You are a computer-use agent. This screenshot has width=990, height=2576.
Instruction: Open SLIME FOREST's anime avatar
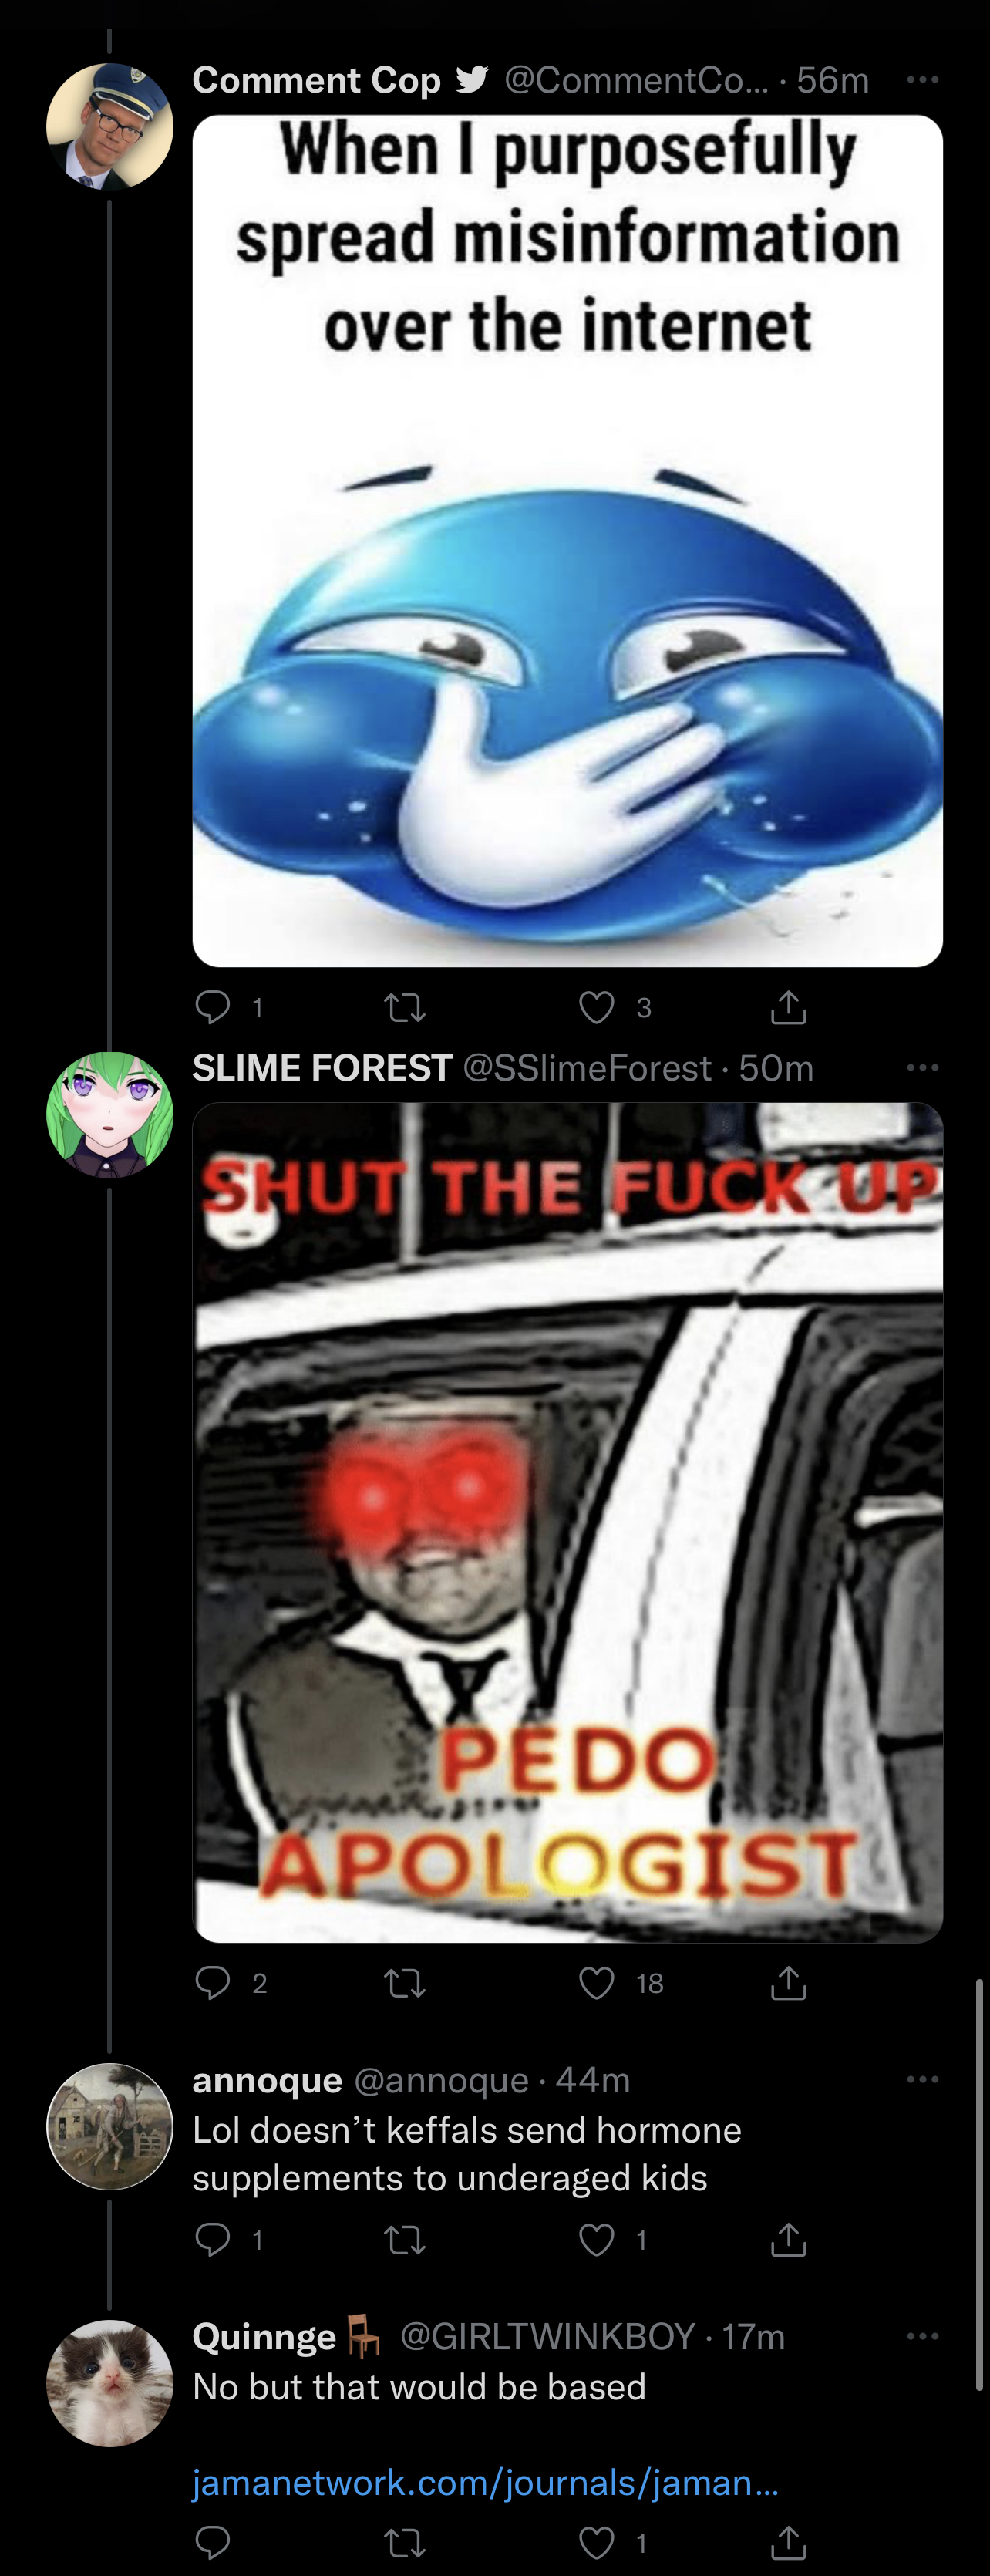tap(110, 1114)
